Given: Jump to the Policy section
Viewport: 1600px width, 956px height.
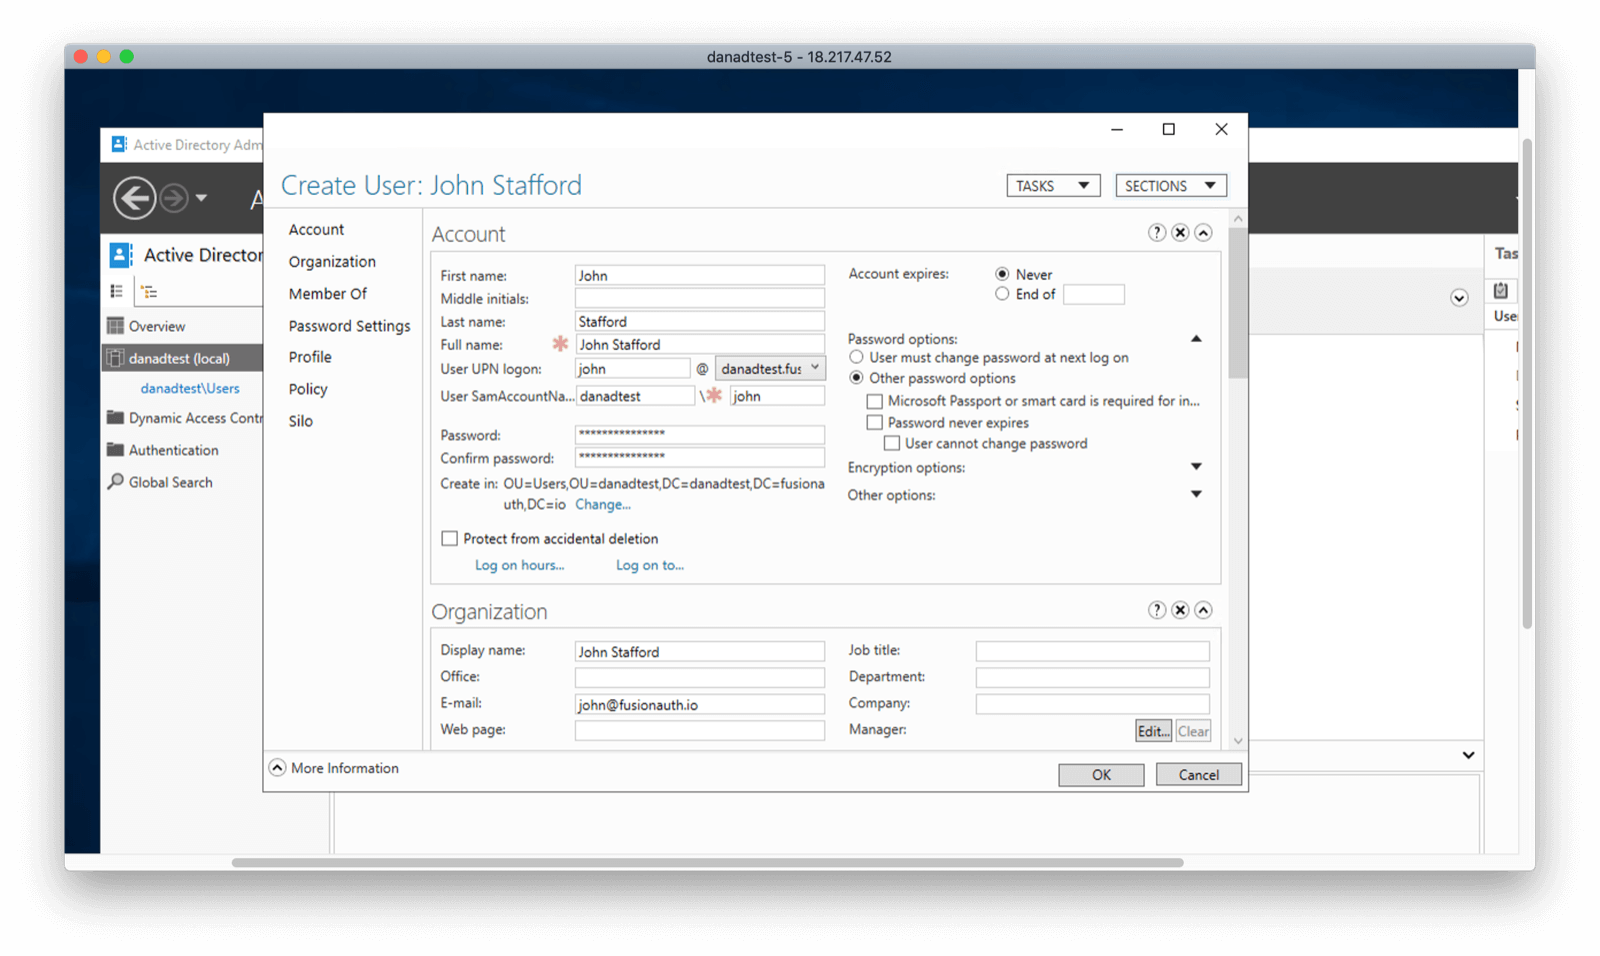Looking at the screenshot, I should [308, 389].
